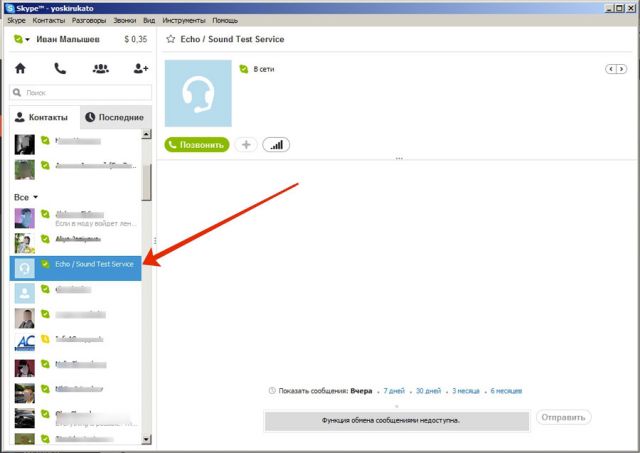Open the Разговоры menu
The height and width of the screenshot is (453, 640).
tap(89, 20)
